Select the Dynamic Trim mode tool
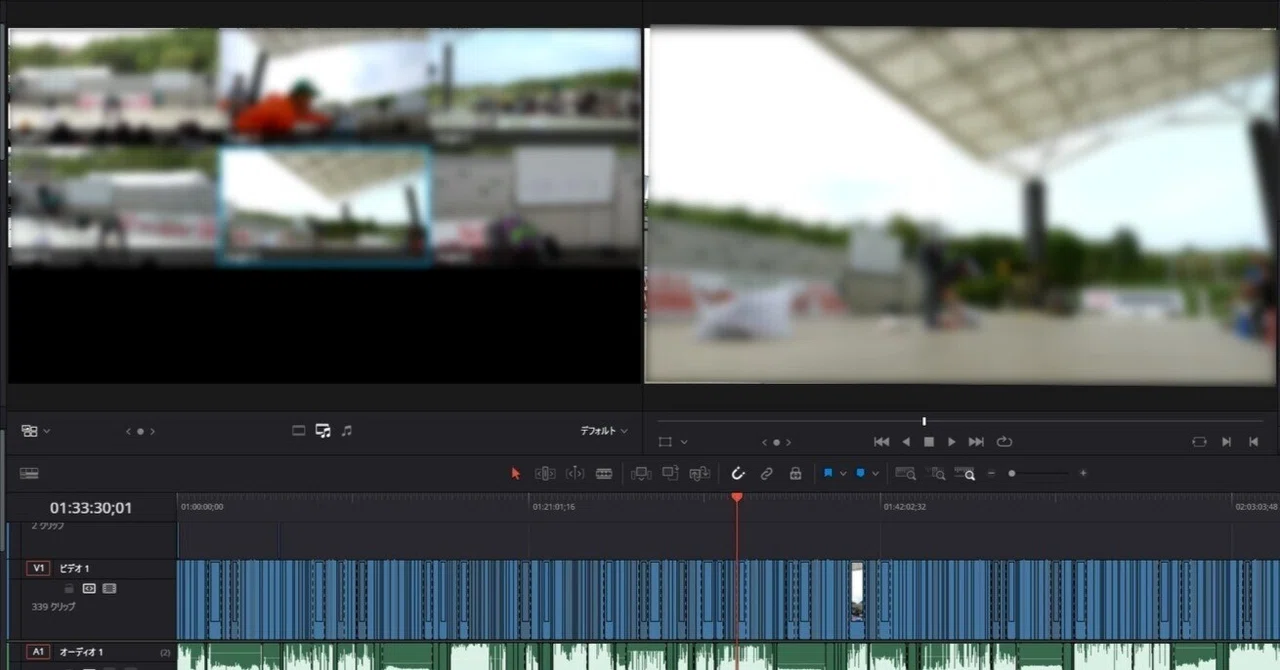The image size is (1280, 670). click(x=575, y=473)
